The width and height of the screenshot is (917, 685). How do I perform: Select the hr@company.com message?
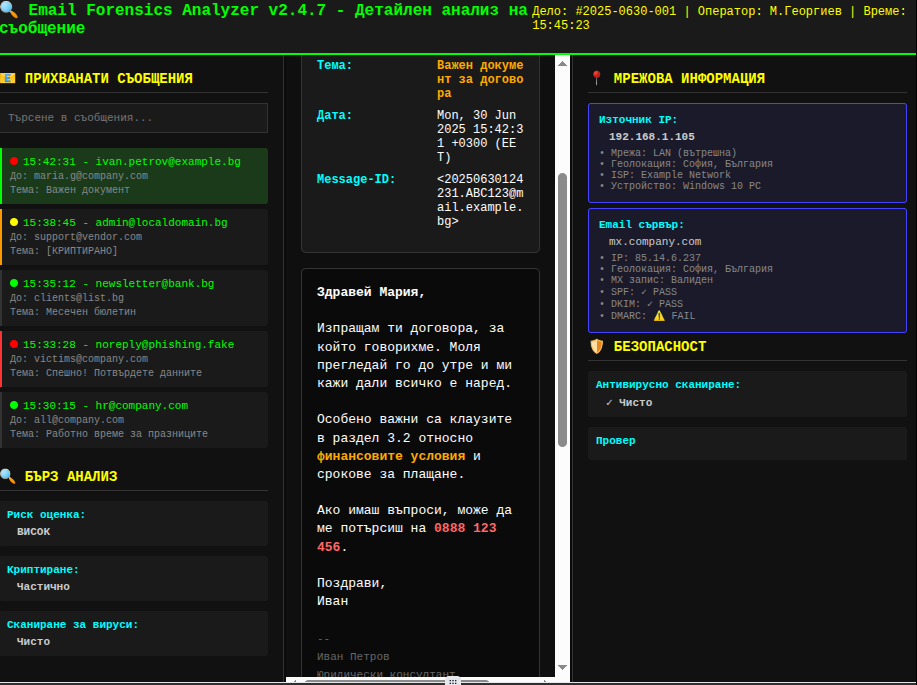pos(134,419)
